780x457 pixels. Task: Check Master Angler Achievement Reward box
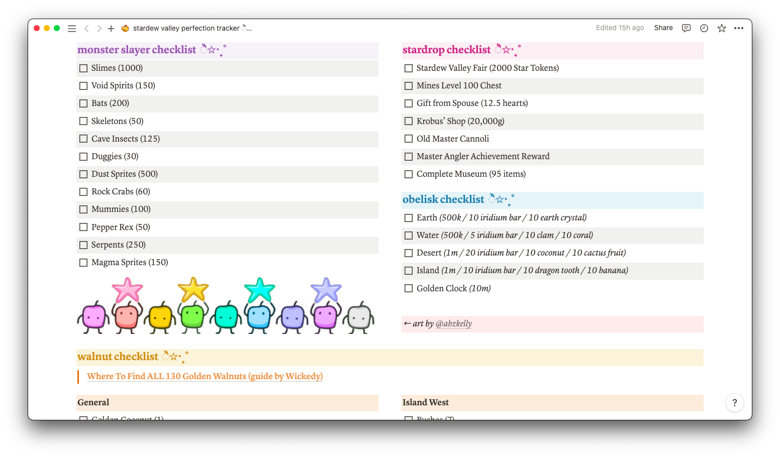point(408,156)
